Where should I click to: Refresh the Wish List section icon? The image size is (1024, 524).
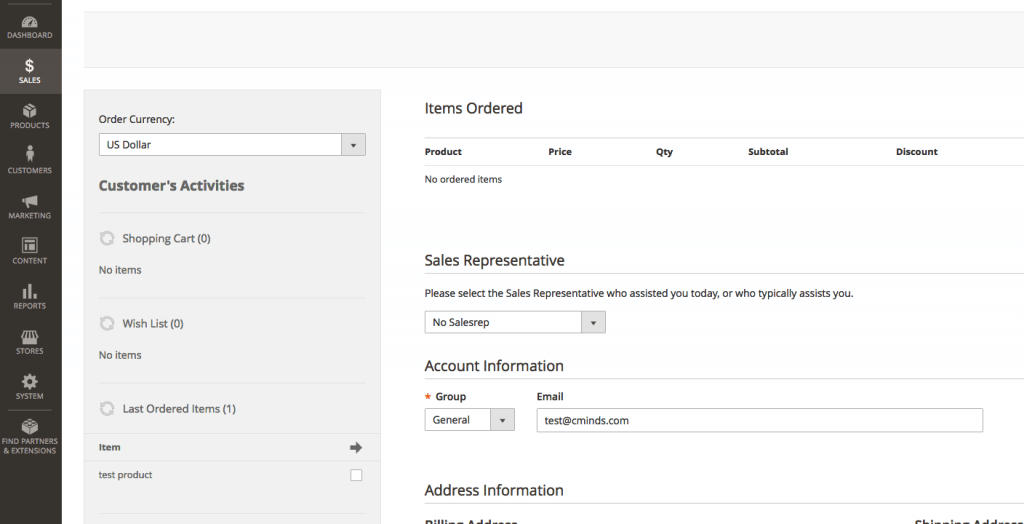(107, 324)
